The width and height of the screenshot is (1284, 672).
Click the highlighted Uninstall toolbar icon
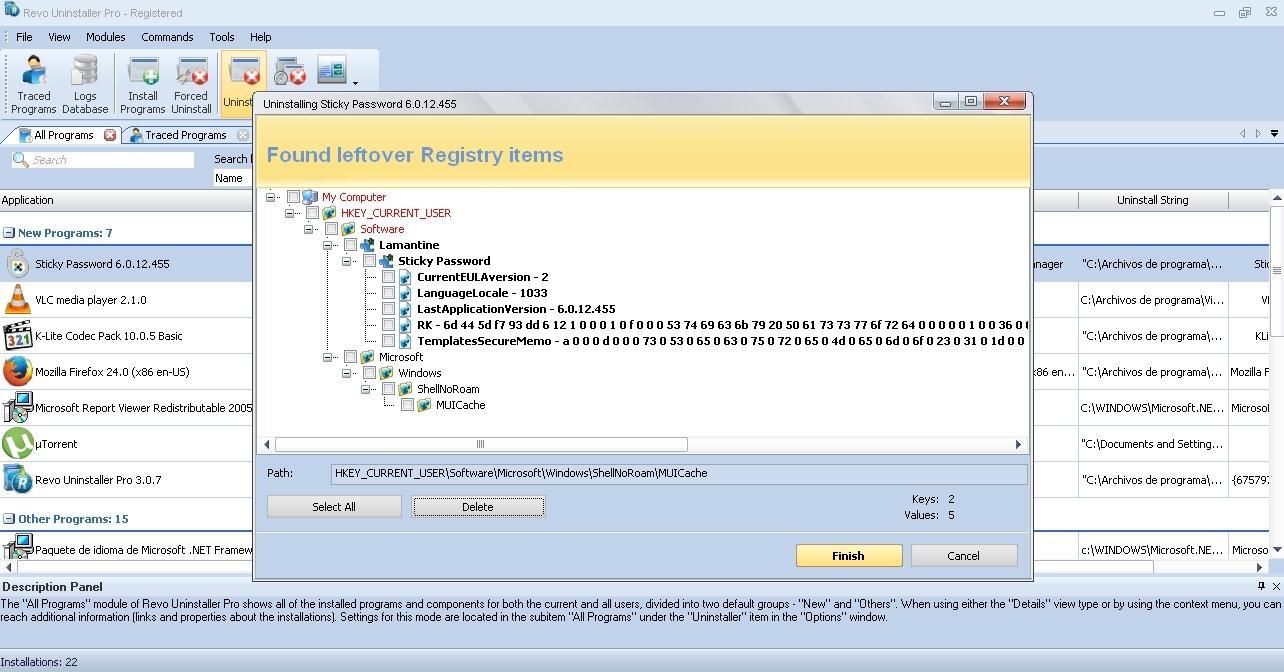click(241, 70)
